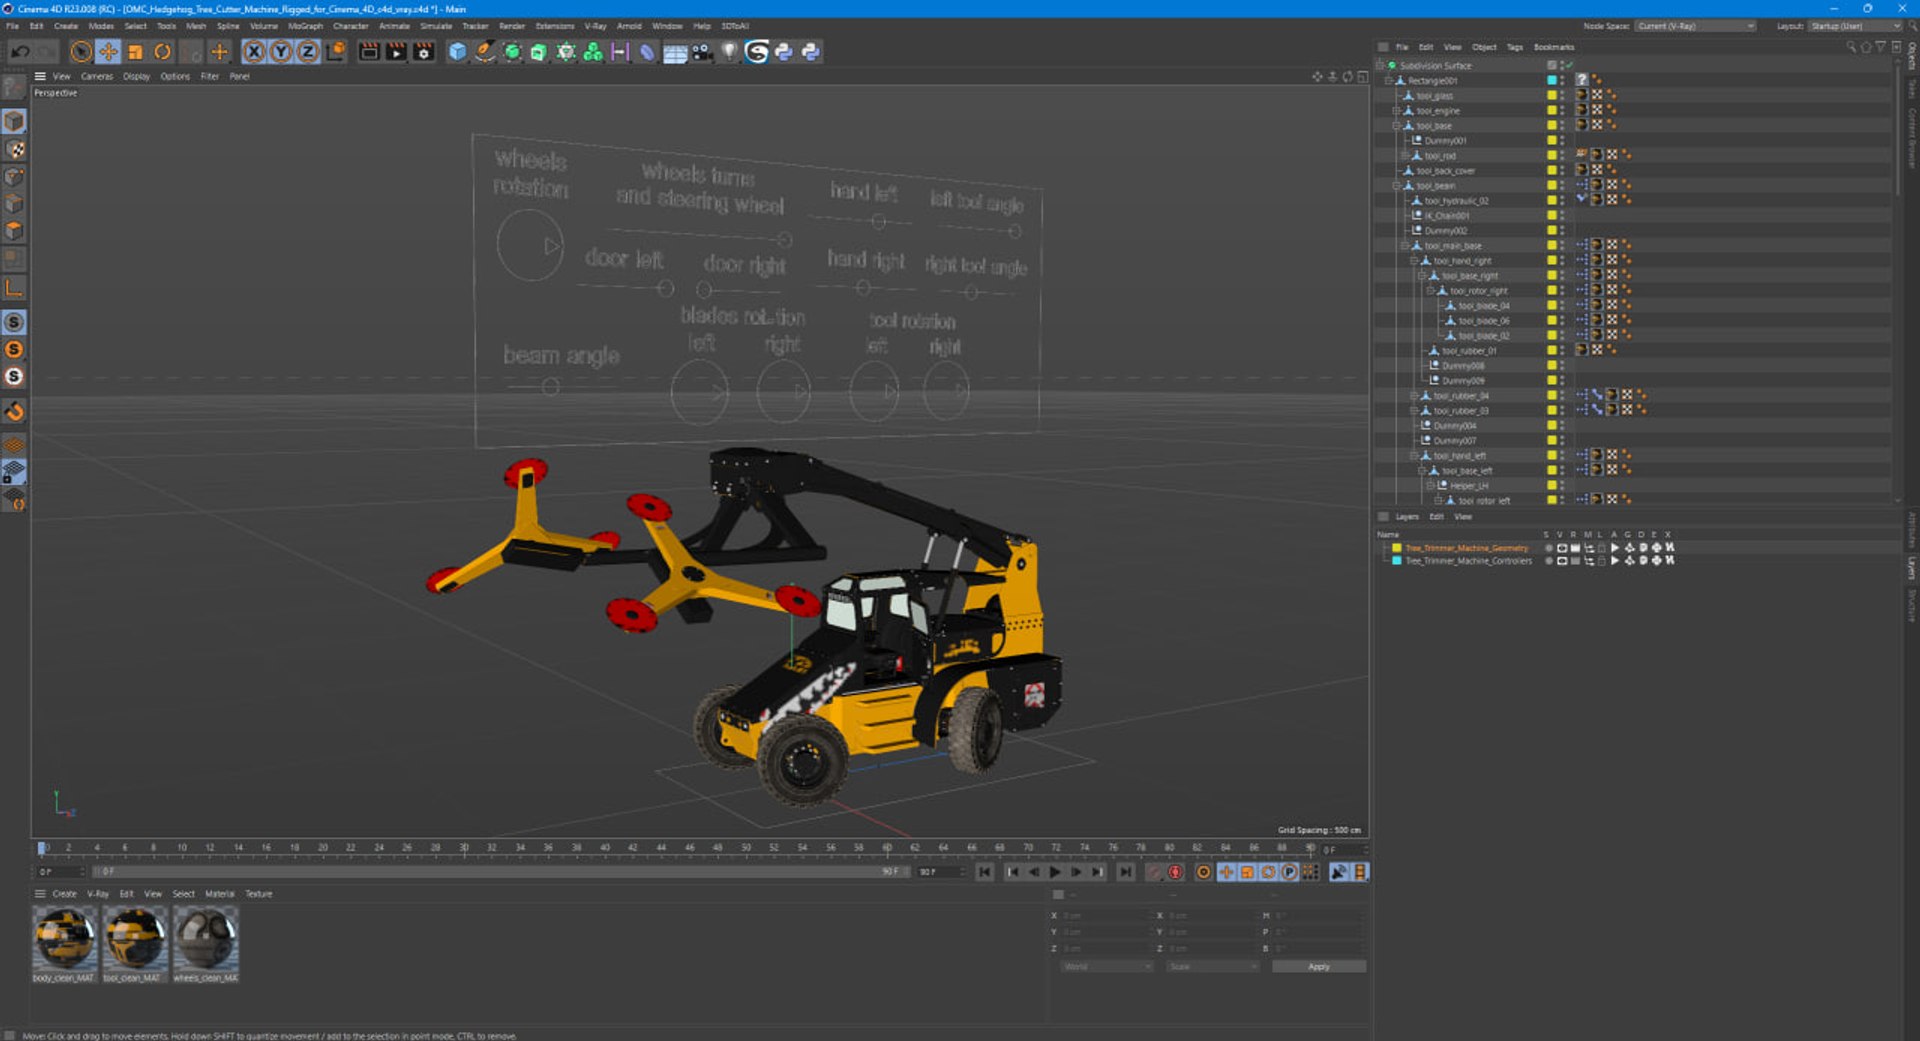Select the Move tool in top toolbar
This screenshot has height=1041, width=1920.
(108, 52)
